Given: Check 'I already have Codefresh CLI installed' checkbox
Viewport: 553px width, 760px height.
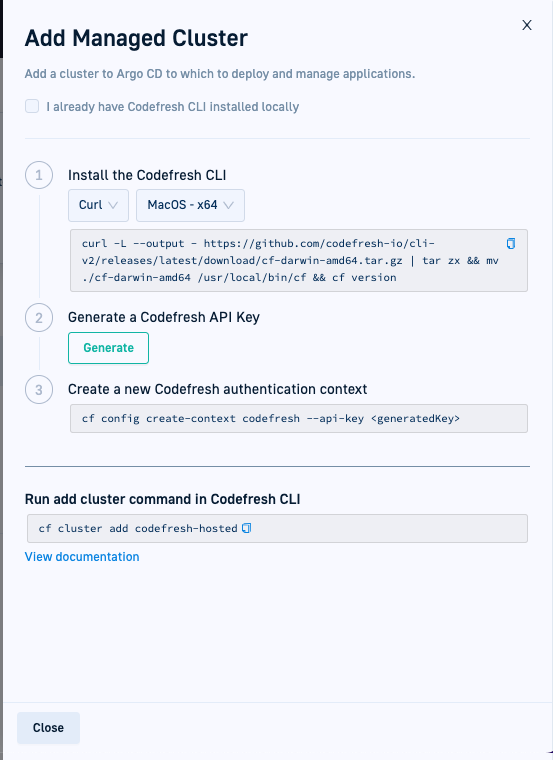Looking at the screenshot, I should 32,106.
